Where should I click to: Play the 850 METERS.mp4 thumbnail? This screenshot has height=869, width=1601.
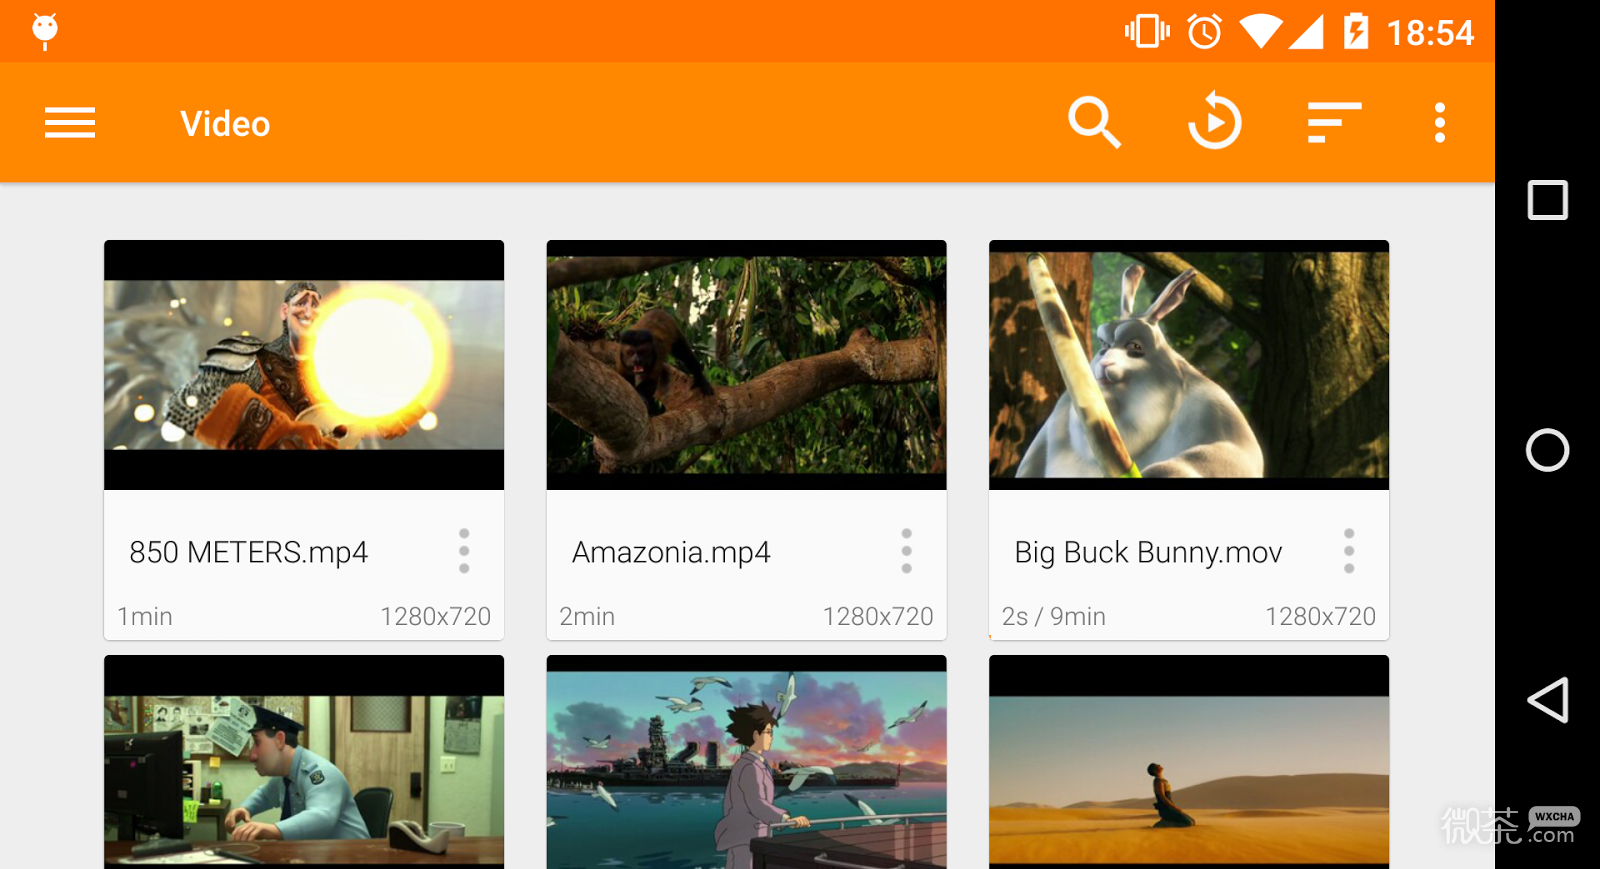tap(304, 365)
